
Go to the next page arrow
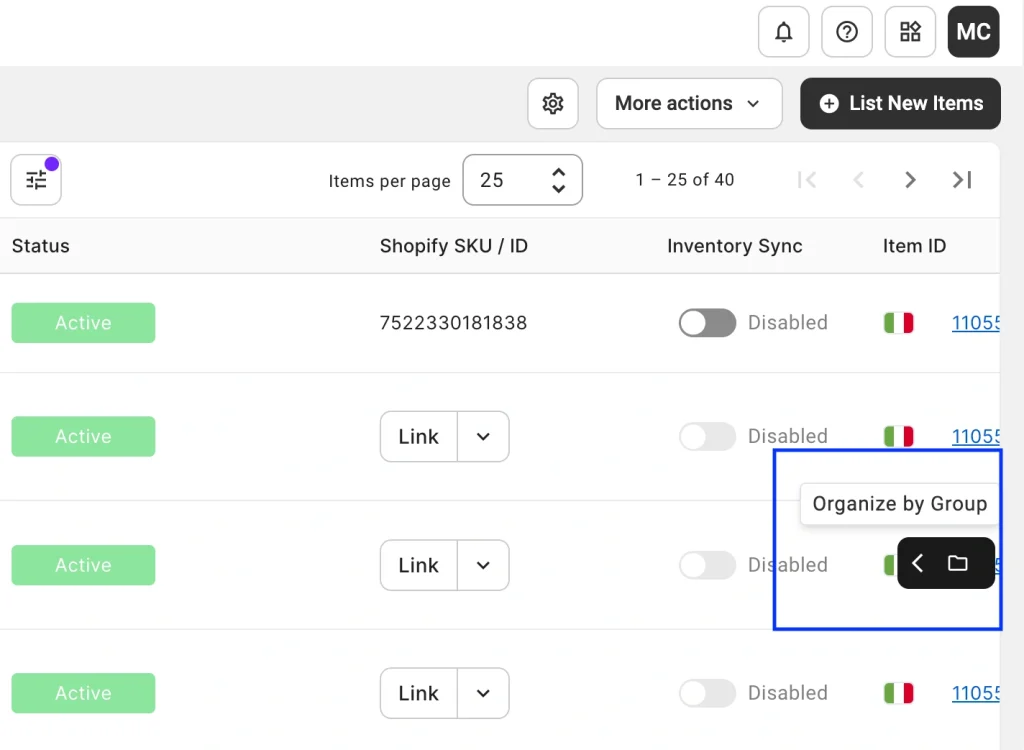coord(910,180)
